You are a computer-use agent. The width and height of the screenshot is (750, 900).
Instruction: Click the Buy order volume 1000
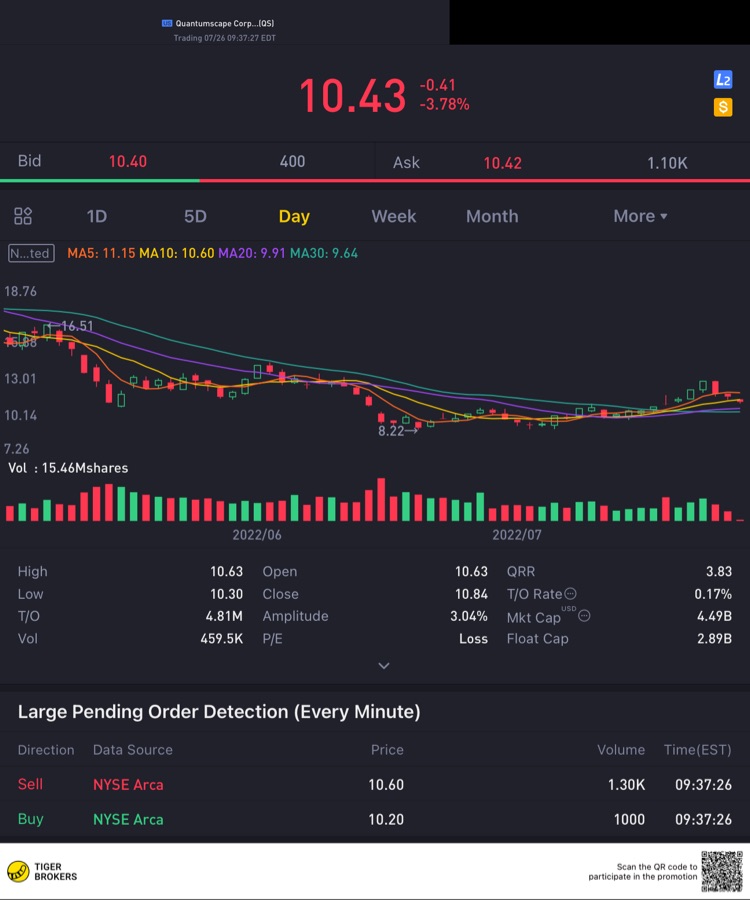629,820
